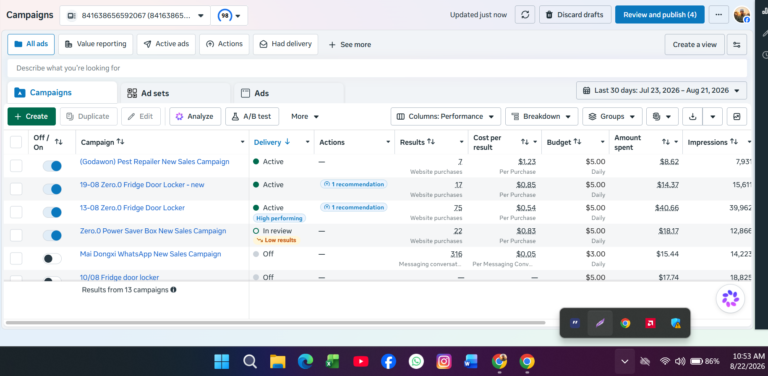Click the info icon beside 13 campaigns
768x376 pixels.
(x=173, y=290)
